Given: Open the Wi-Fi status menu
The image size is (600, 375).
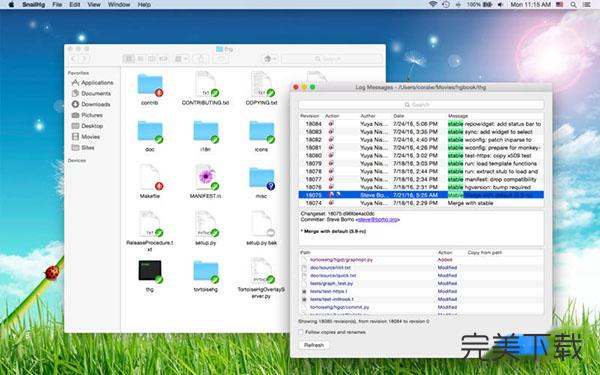Looking at the screenshot, I should [x=433, y=5].
